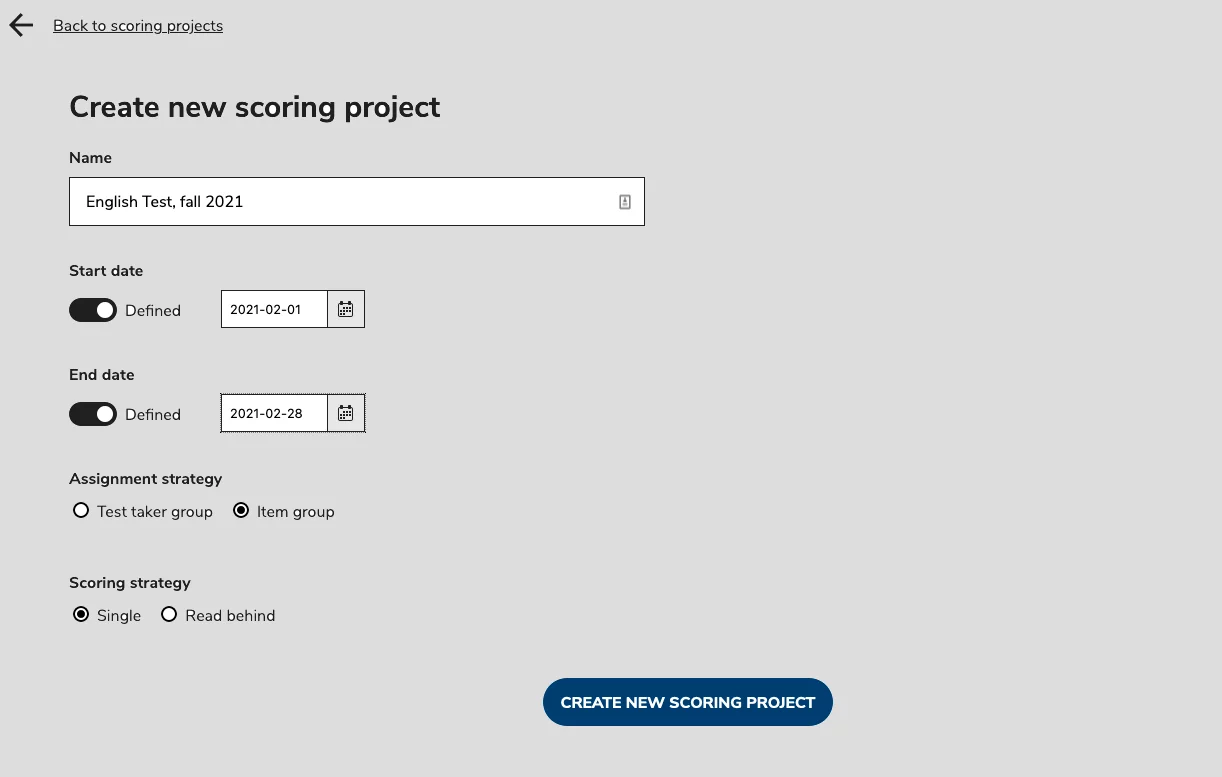1222x777 pixels.
Task: Select the Item group radio button
Action: [241, 510]
